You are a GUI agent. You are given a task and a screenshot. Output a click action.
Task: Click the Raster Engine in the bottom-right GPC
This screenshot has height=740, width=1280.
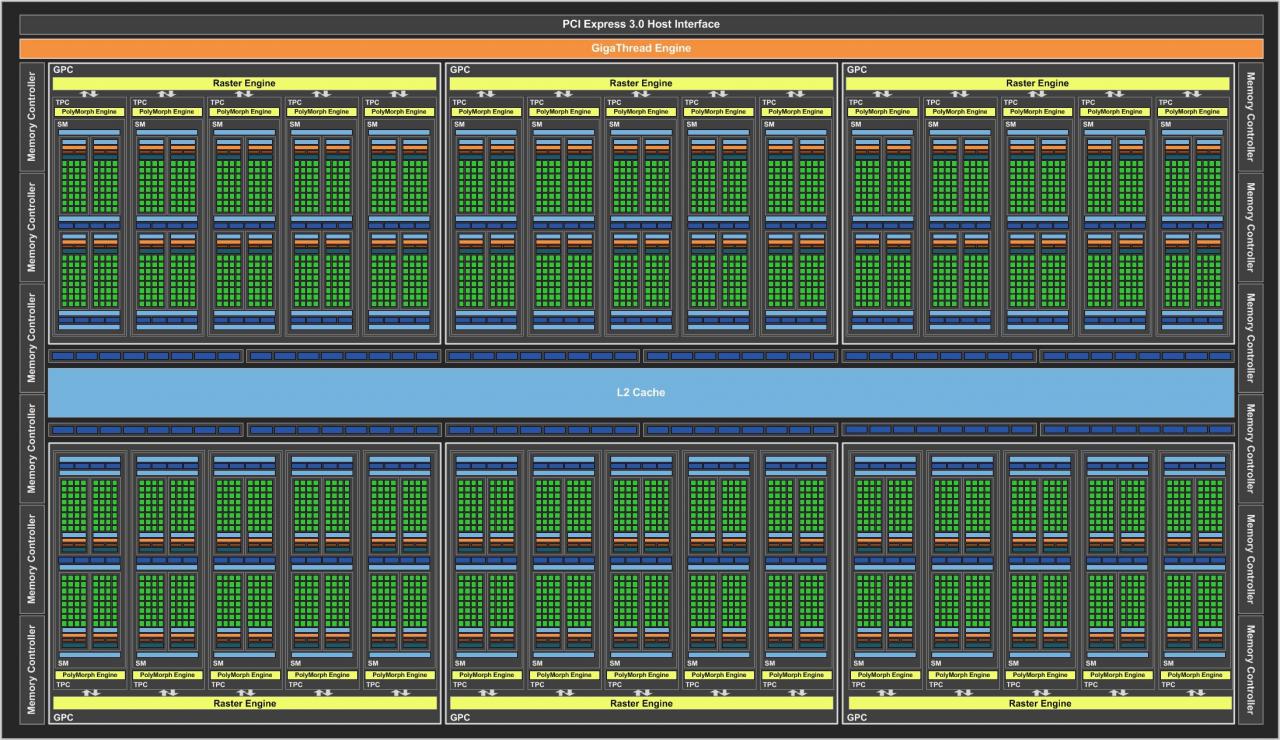(1038, 703)
